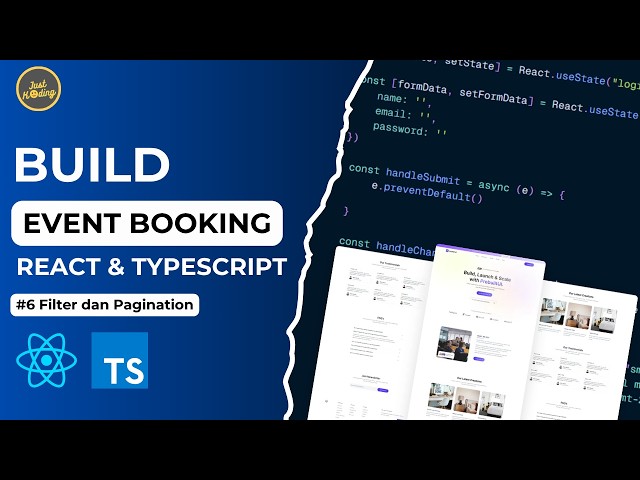The width and height of the screenshot is (640, 480).
Task: Click the left testimonials page mockup
Action: pos(369,335)
